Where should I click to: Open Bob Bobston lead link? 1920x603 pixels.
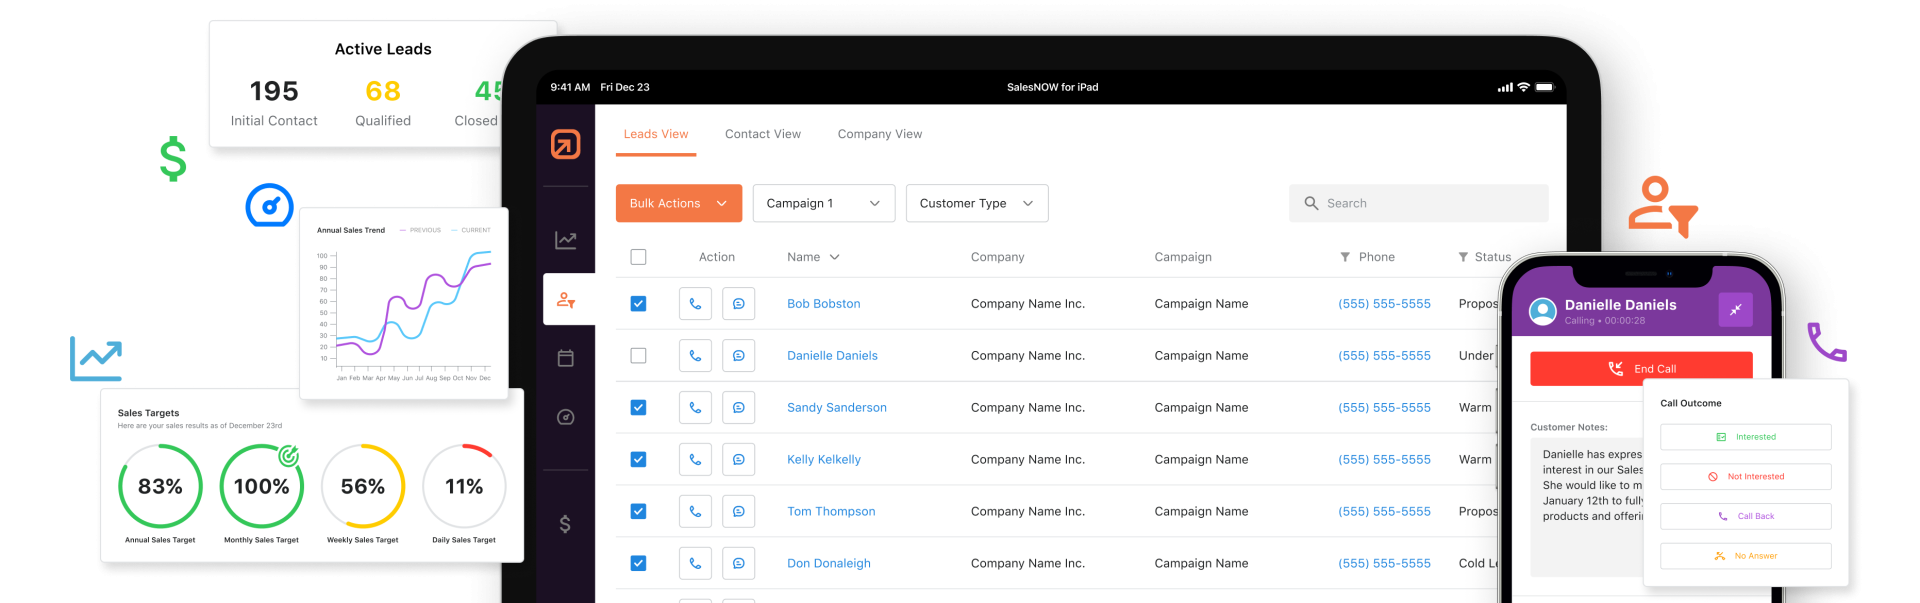coord(823,303)
